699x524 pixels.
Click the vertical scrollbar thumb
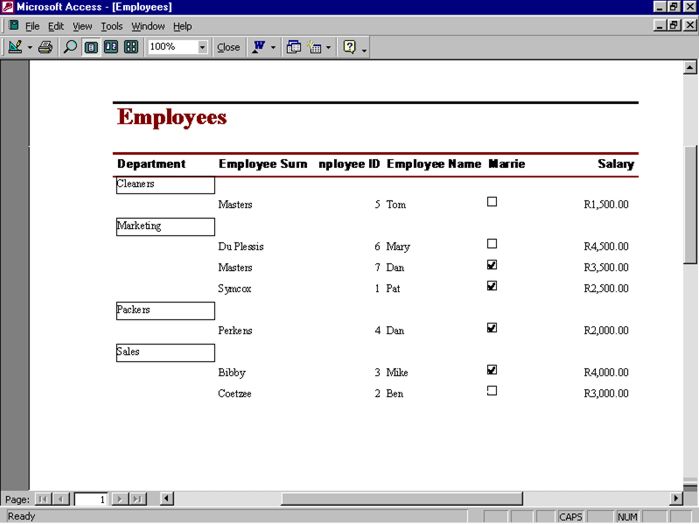tap(690, 205)
